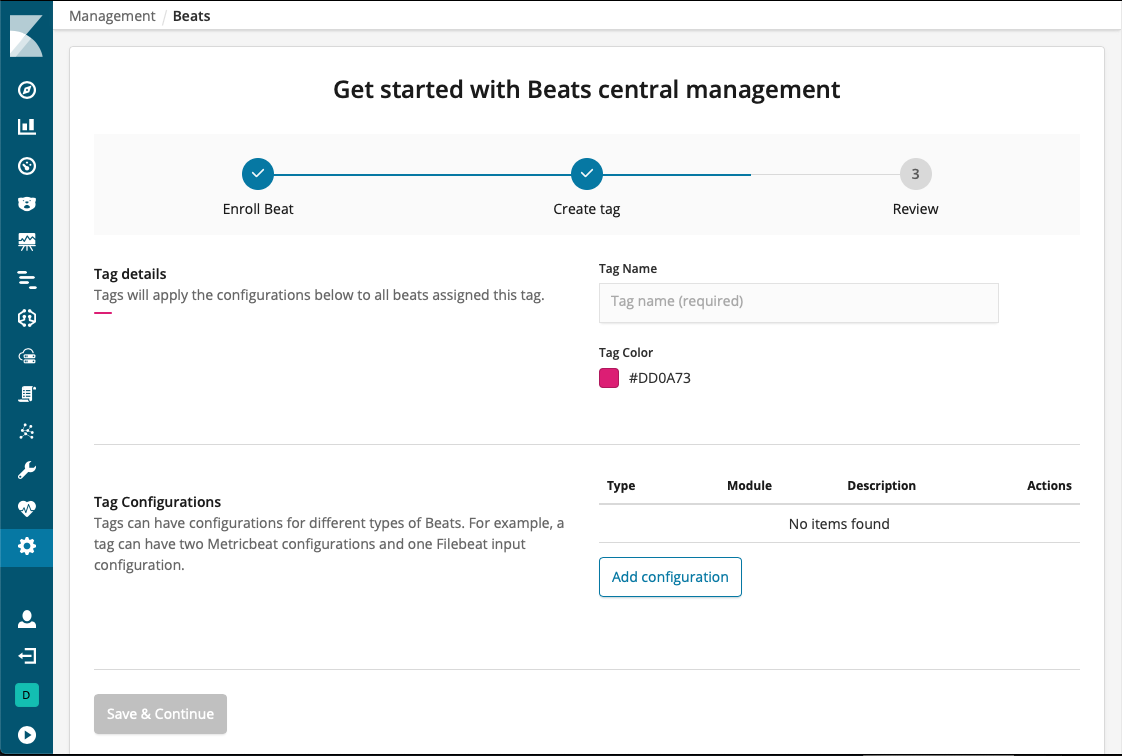Click the Beats breadcrumb
The image size is (1122, 756).
point(191,16)
